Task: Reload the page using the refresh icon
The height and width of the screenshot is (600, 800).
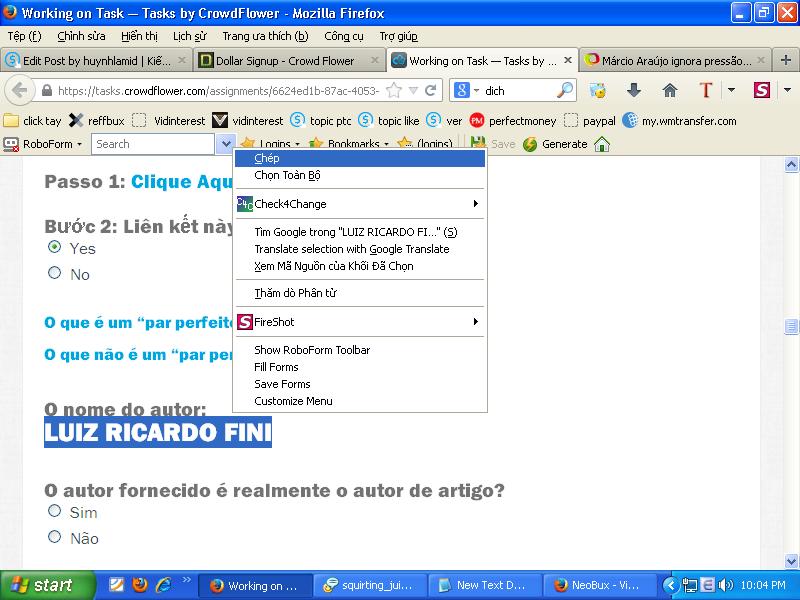Action: coord(431,91)
